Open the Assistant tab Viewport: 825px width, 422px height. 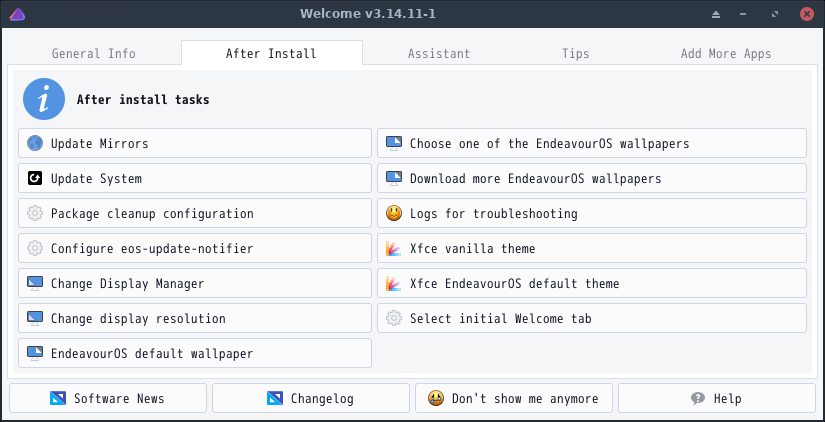439,53
